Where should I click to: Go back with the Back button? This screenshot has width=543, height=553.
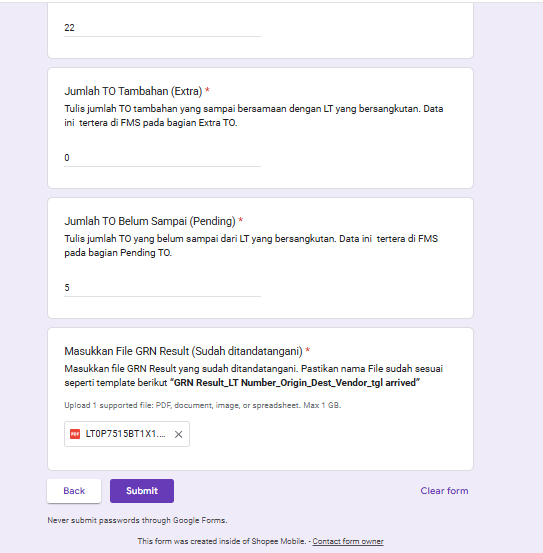point(74,491)
